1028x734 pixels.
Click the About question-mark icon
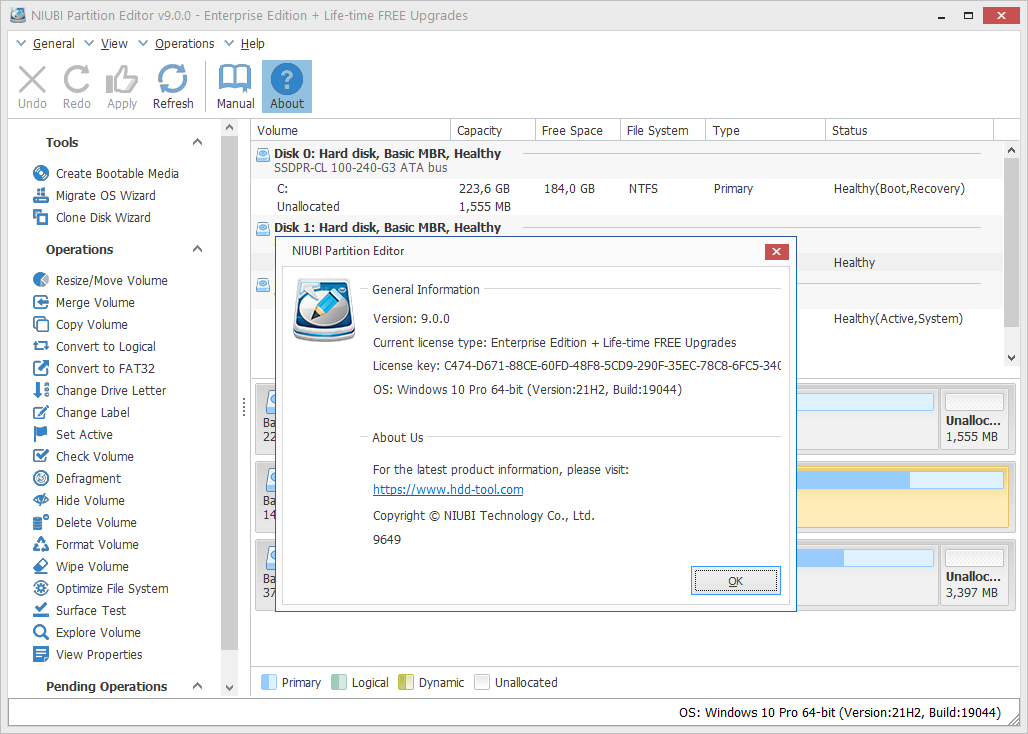coord(287,79)
